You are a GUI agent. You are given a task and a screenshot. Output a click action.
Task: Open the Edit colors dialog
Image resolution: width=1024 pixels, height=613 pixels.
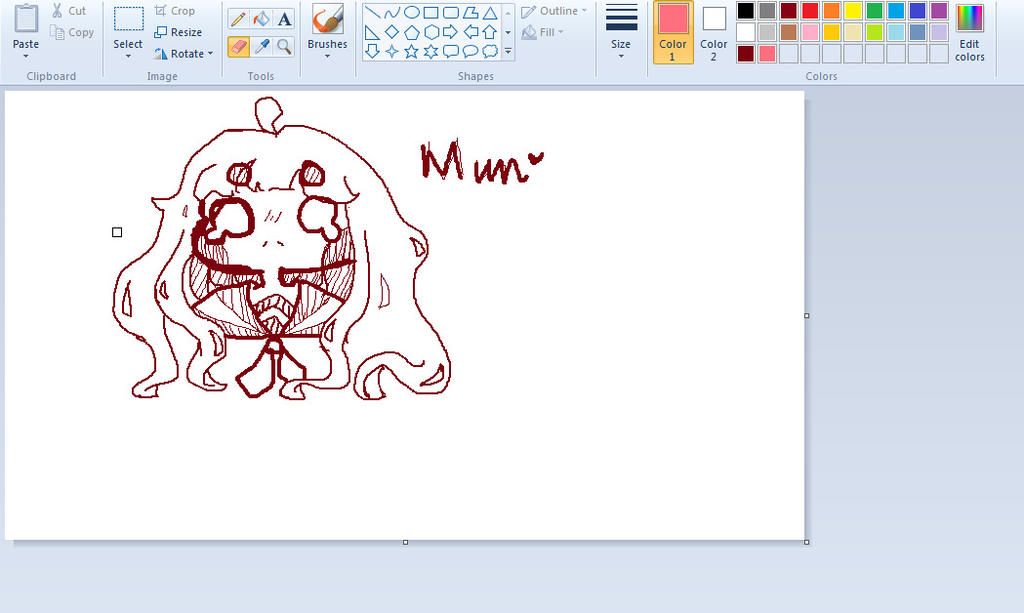[x=969, y=32]
